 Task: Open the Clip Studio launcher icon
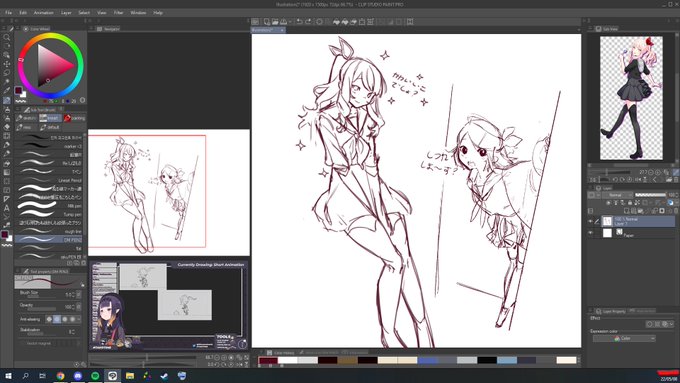tap(255, 21)
